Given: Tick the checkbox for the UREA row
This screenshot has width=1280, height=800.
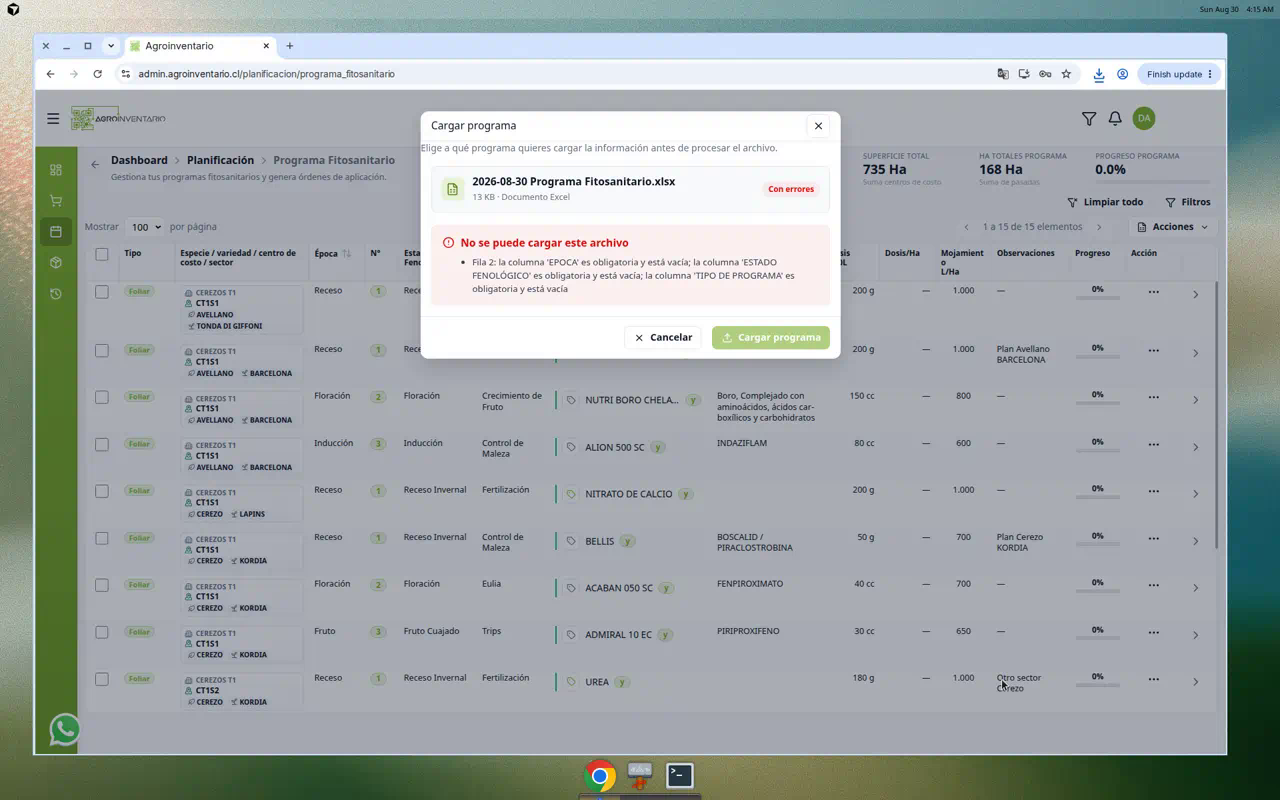Looking at the screenshot, I should tap(102, 679).
